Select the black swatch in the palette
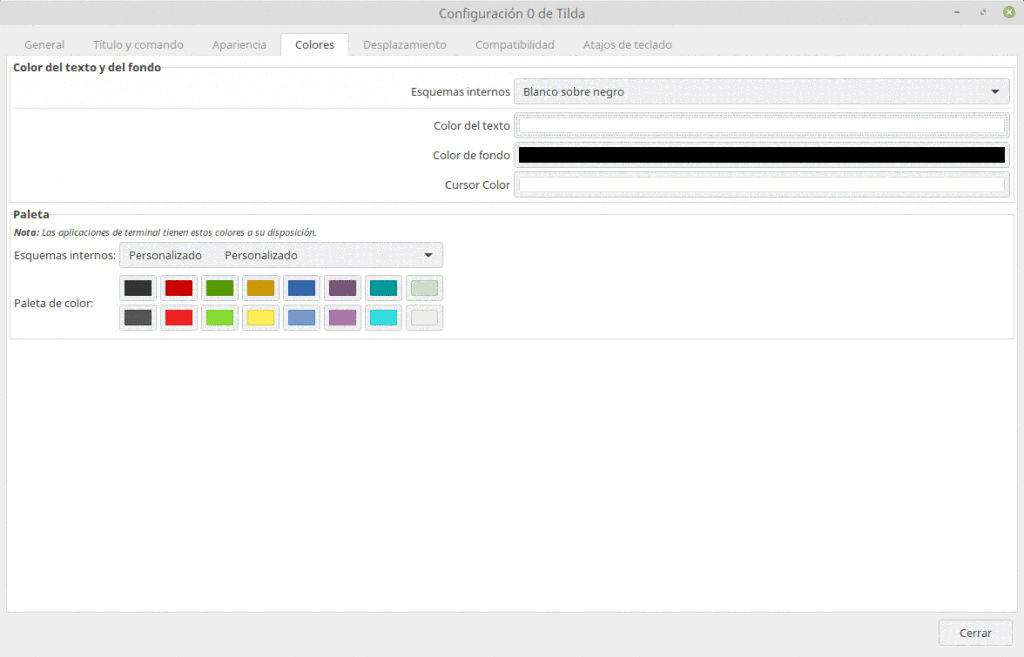This screenshot has width=1024, height=657. coord(137,288)
